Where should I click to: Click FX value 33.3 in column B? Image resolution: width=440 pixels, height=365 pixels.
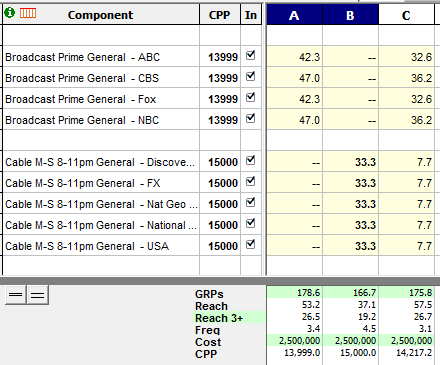[x=350, y=183]
